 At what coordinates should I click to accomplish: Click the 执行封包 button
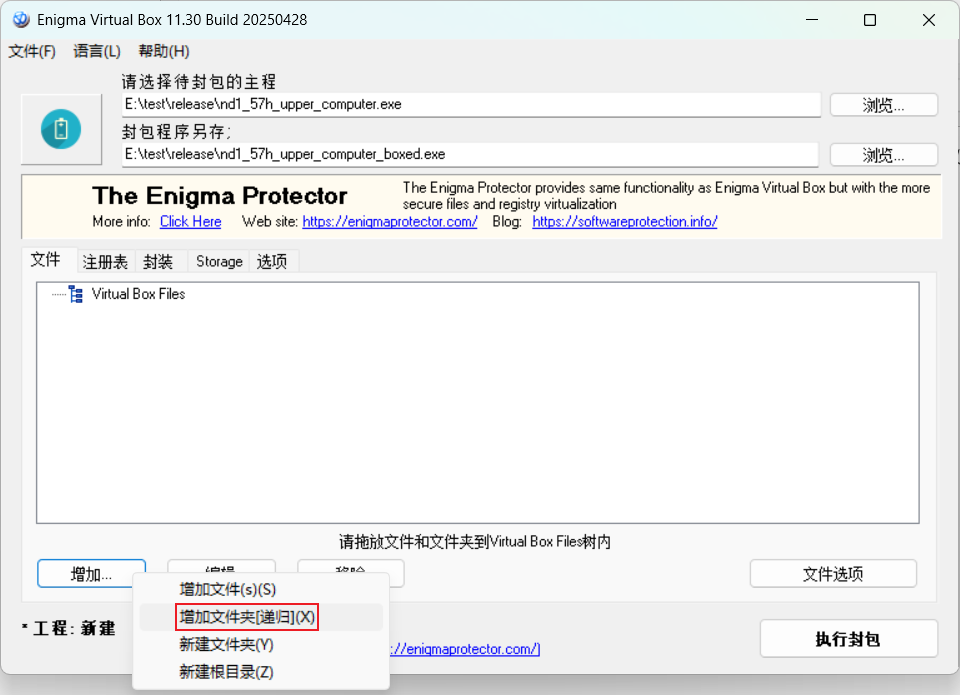coord(849,639)
